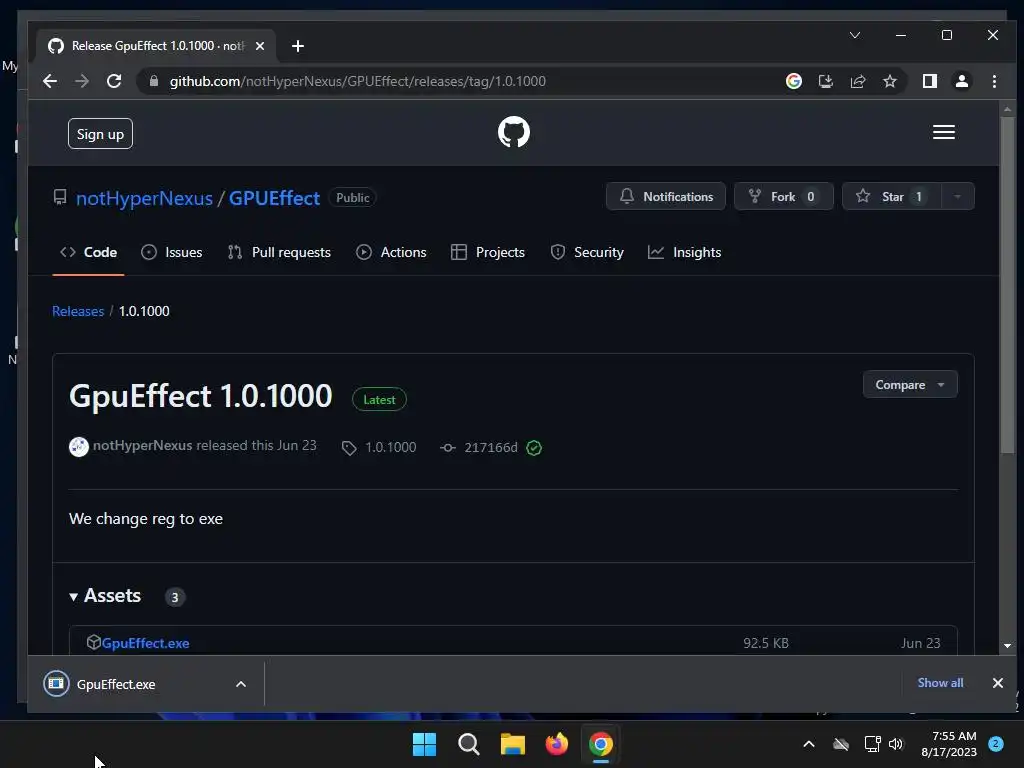
Task: Open the 1.0.1000 tag link
Action: tap(379, 447)
